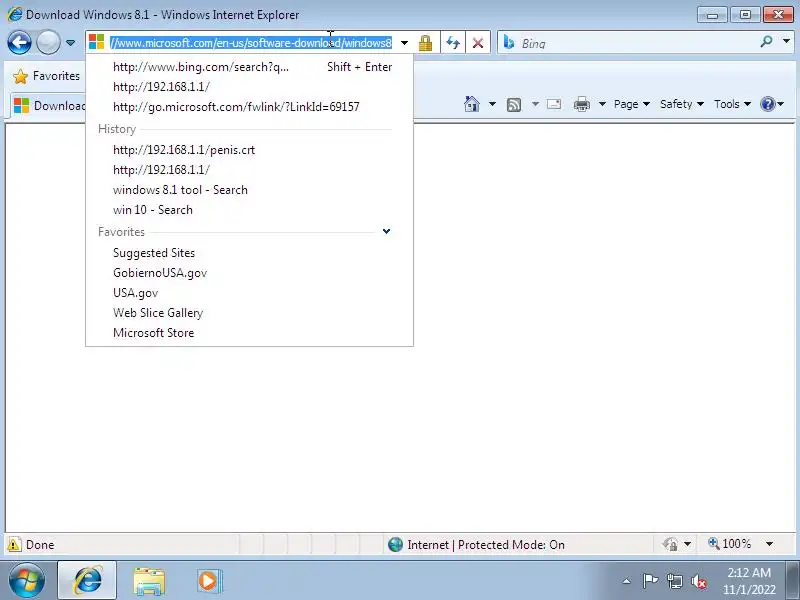Click the Bing logo in search box

coord(509,42)
